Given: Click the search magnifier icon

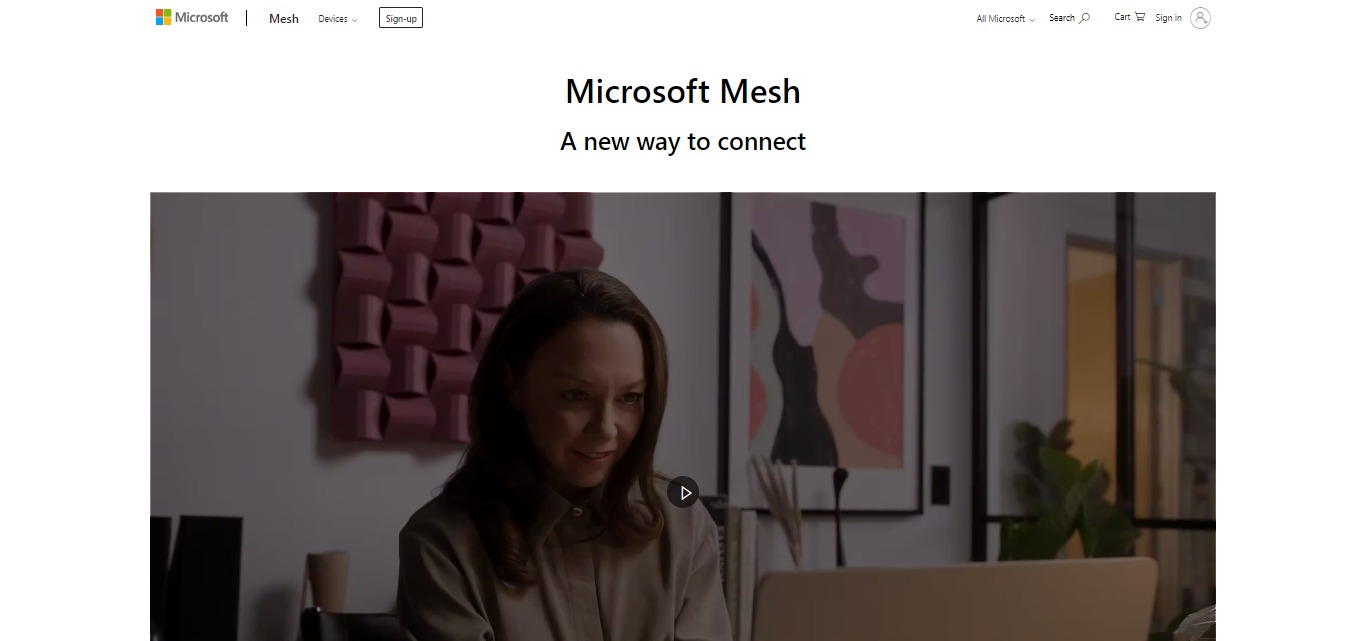Looking at the screenshot, I should pyautogui.click(x=1085, y=18).
